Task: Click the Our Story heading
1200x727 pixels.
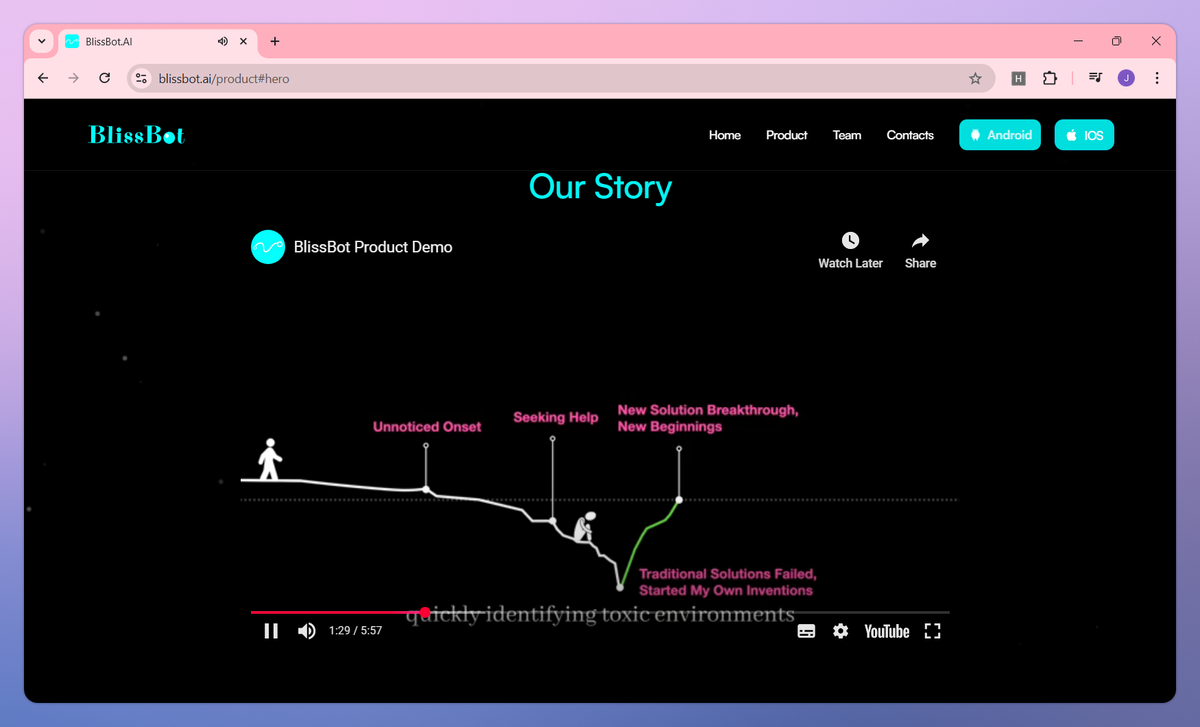Action: (600, 187)
